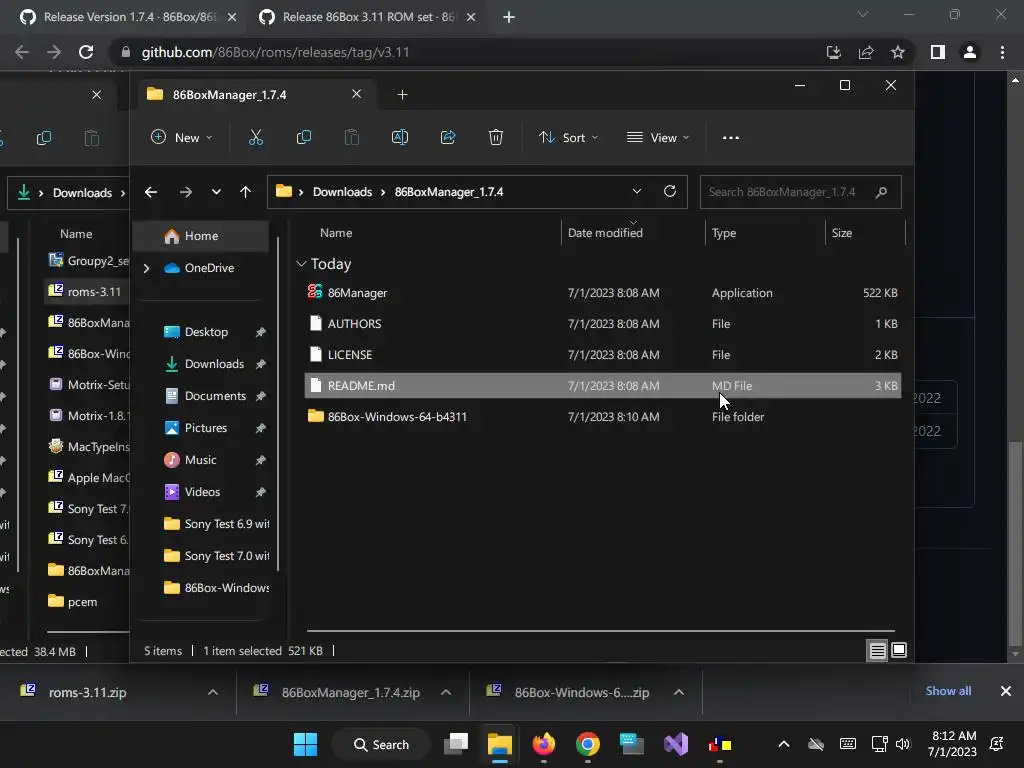Open Task View on the taskbar

pos(456,744)
